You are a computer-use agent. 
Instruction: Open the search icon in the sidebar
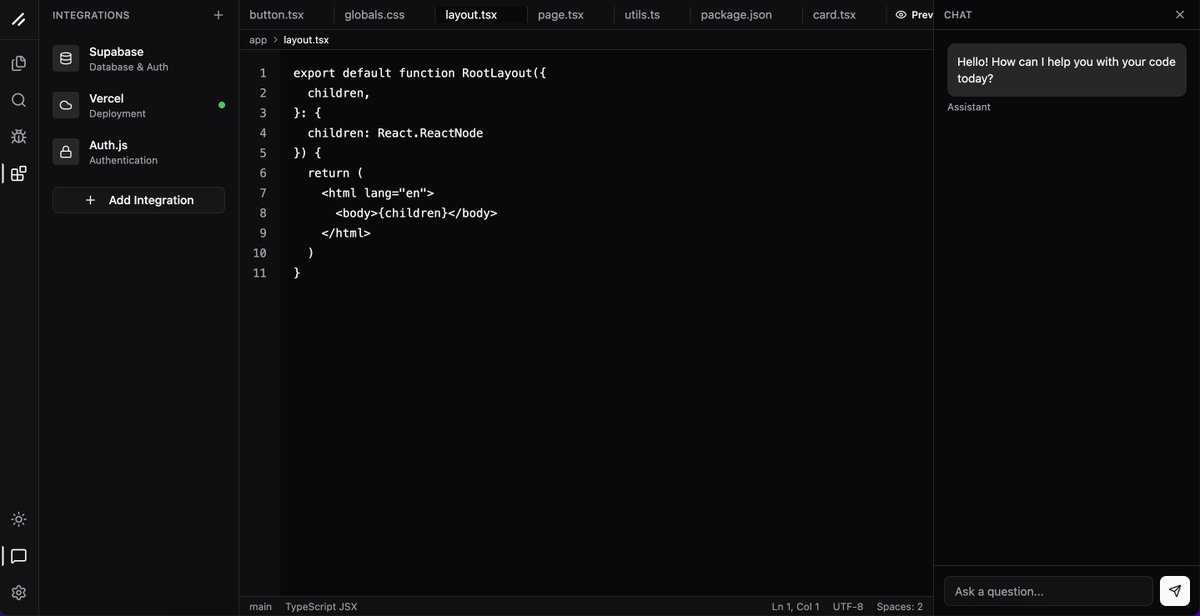click(x=18, y=100)
